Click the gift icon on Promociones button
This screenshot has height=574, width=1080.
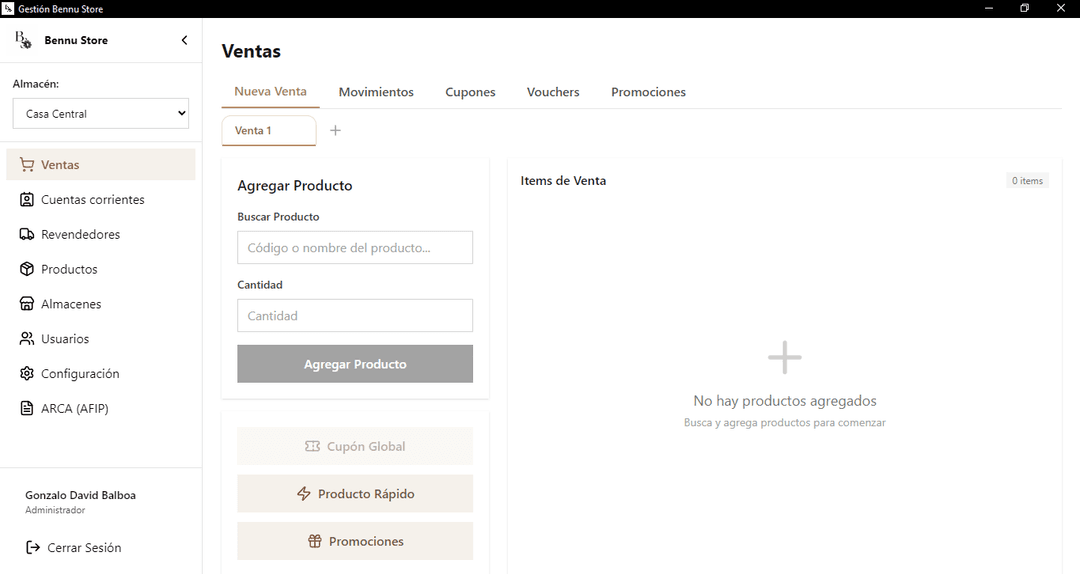coord(315,542)
